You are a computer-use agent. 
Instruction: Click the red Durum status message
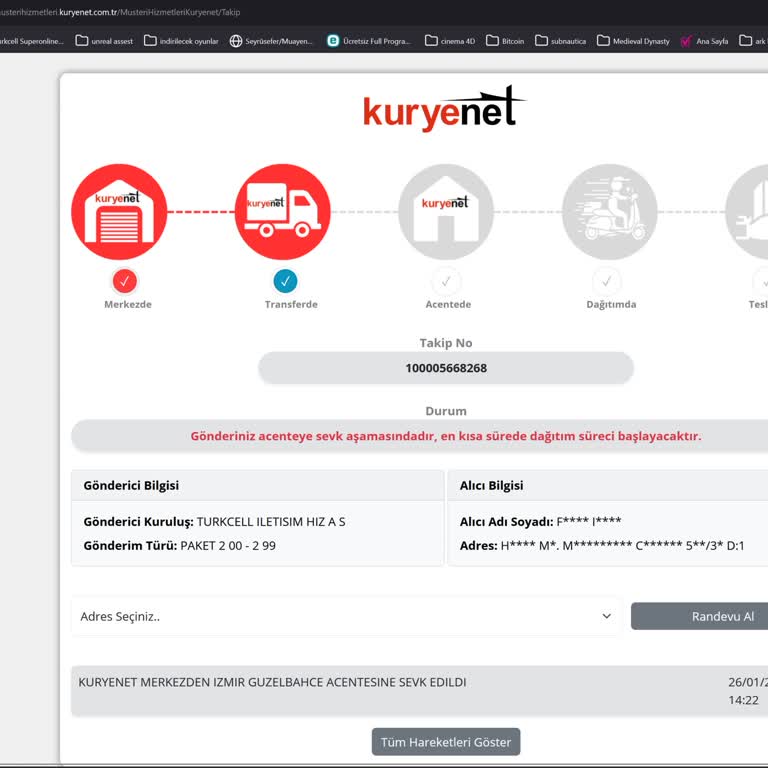click(446, 436)
